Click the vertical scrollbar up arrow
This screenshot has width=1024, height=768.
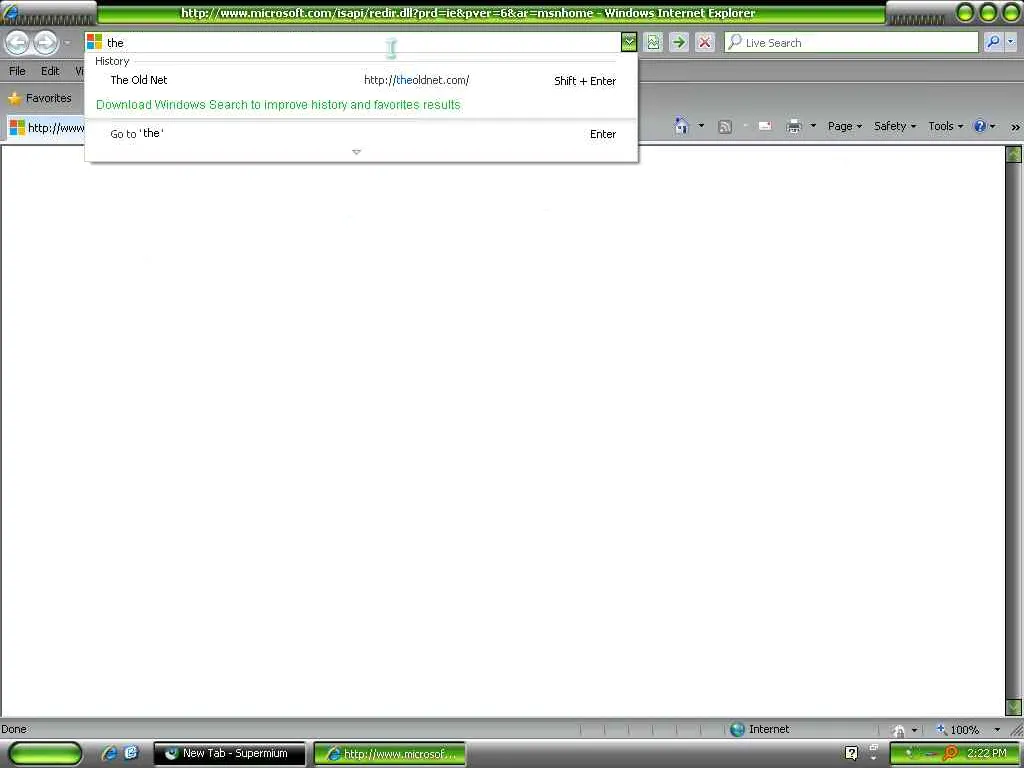click(1014, 154)
